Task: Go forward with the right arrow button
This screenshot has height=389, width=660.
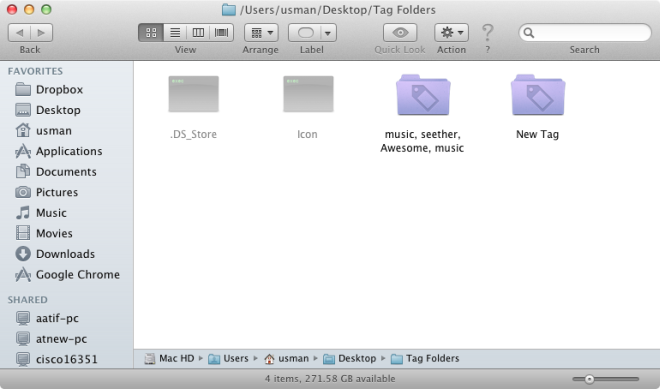Action: pyautogui.click(x=41, y=32)
